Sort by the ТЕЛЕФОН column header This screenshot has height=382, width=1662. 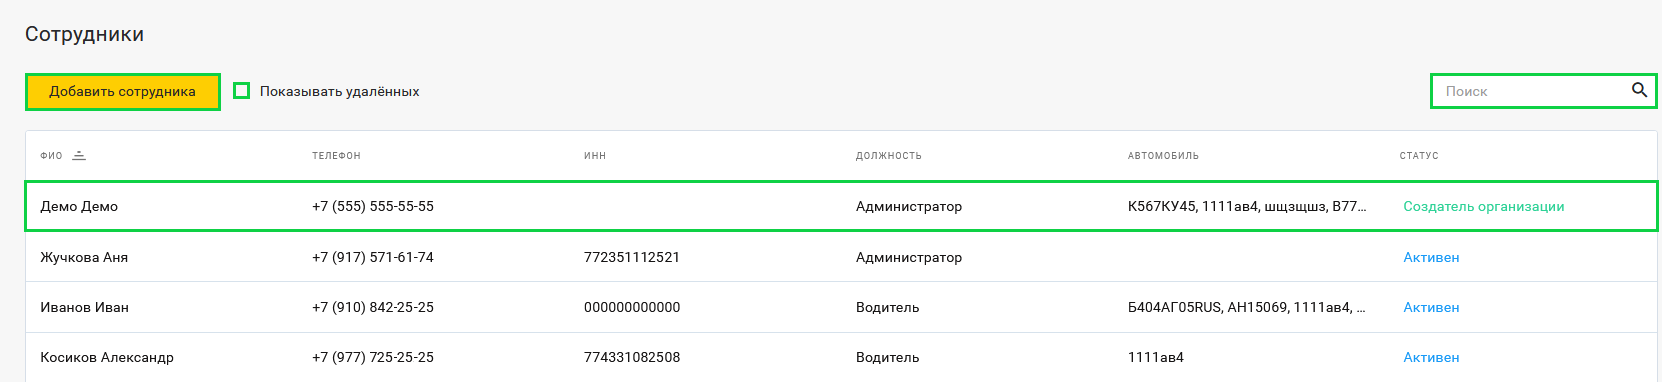click(336, 156)
